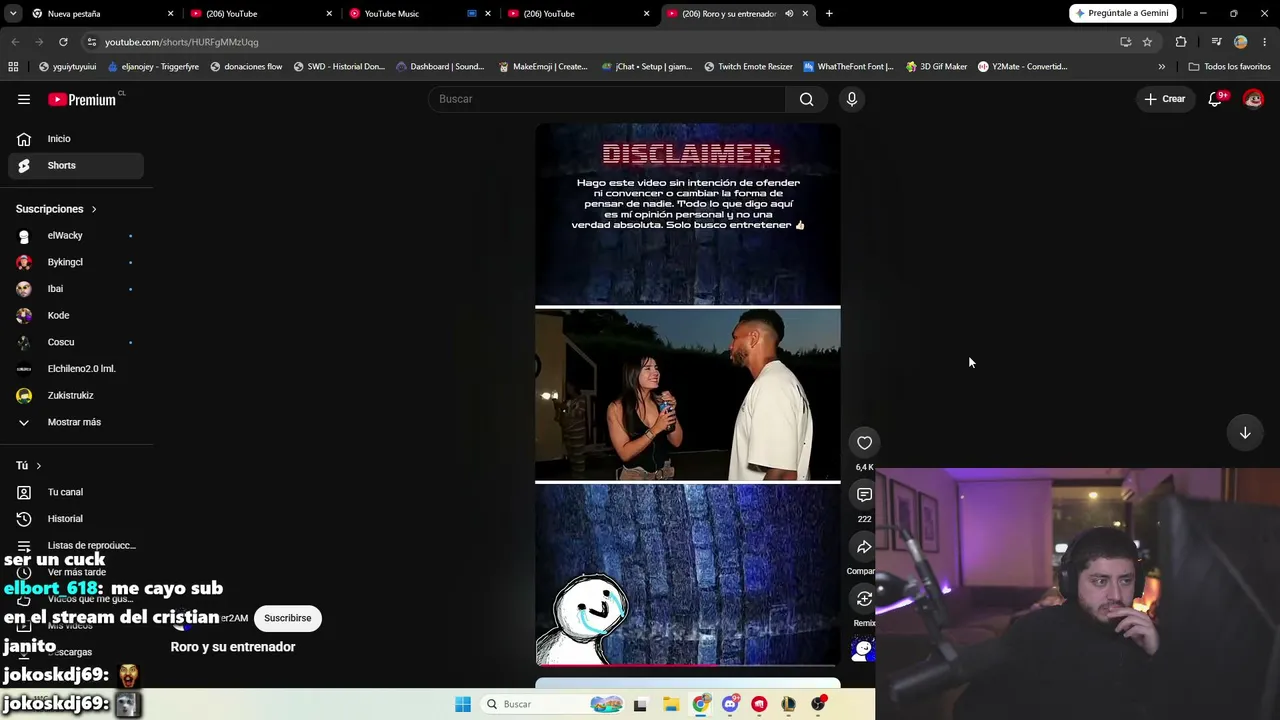Click the search magnifier button on YouTube

pyautogui.click(x=806, y=99)
